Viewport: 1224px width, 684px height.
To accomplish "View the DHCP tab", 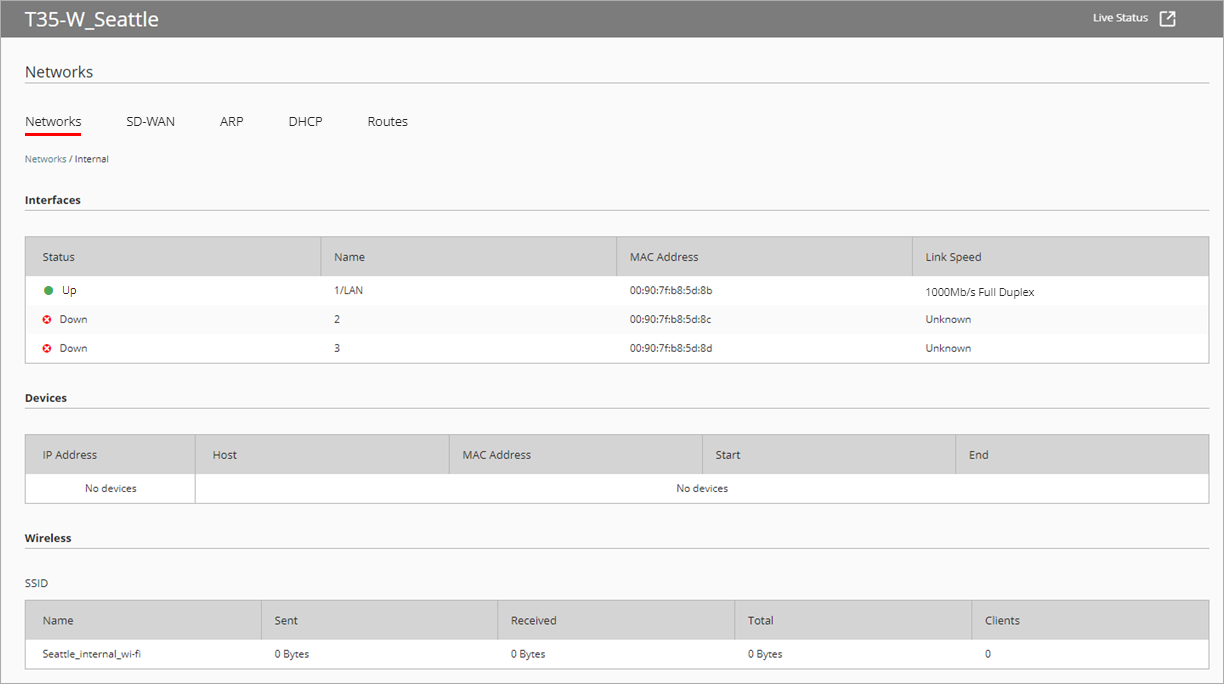I will click(305, 121).
